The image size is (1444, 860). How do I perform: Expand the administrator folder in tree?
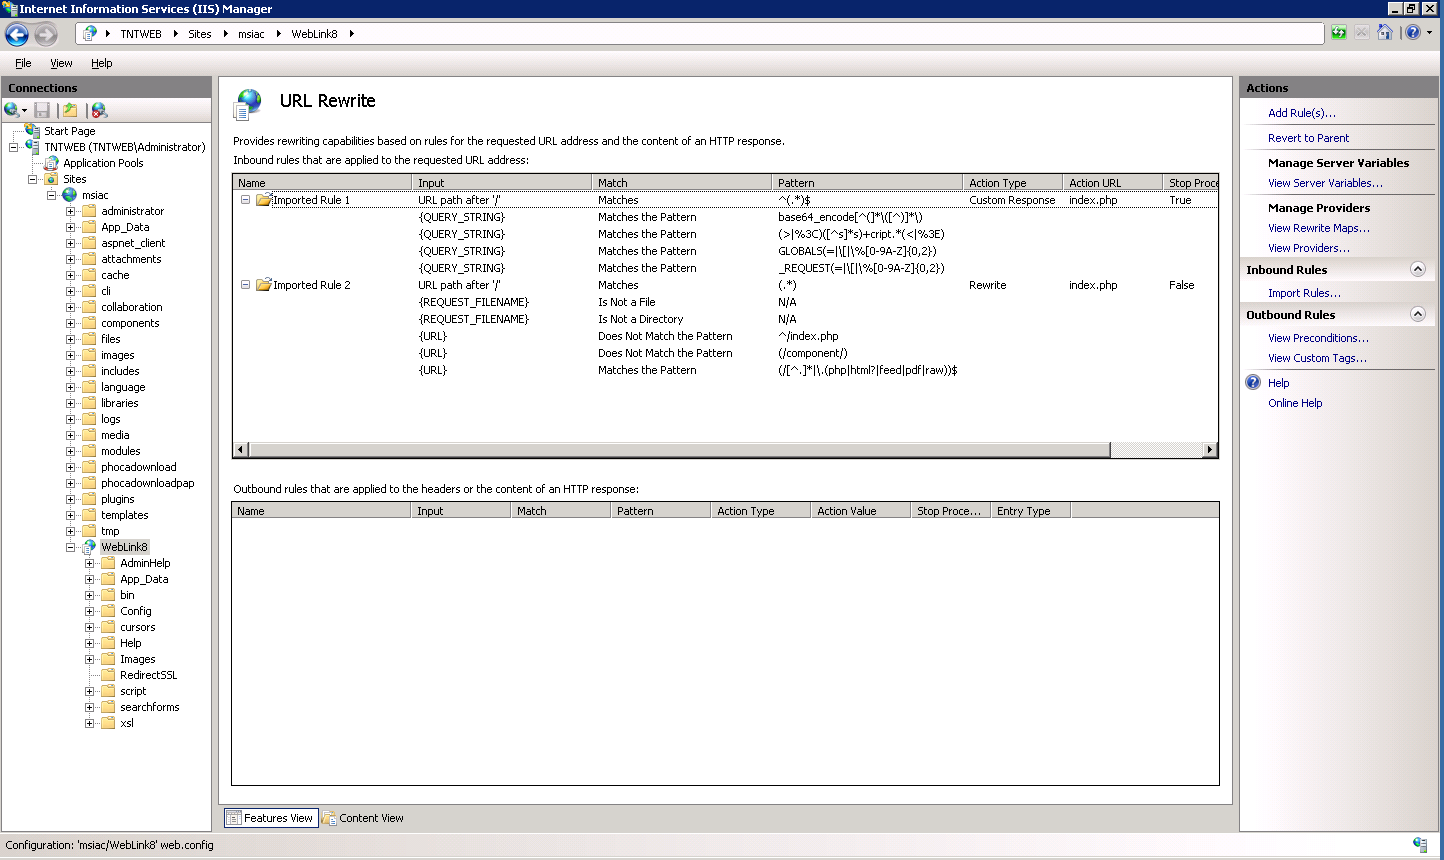[71, 211]
